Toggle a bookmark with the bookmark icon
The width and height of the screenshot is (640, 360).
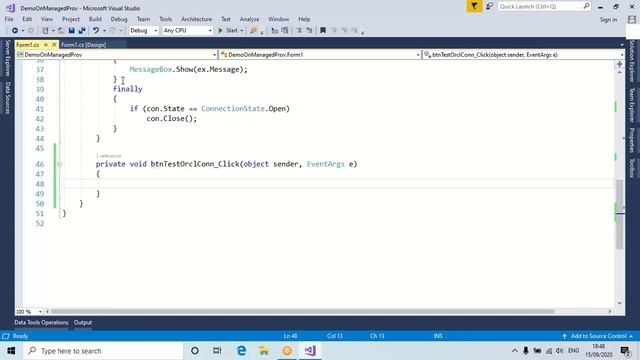323,31
